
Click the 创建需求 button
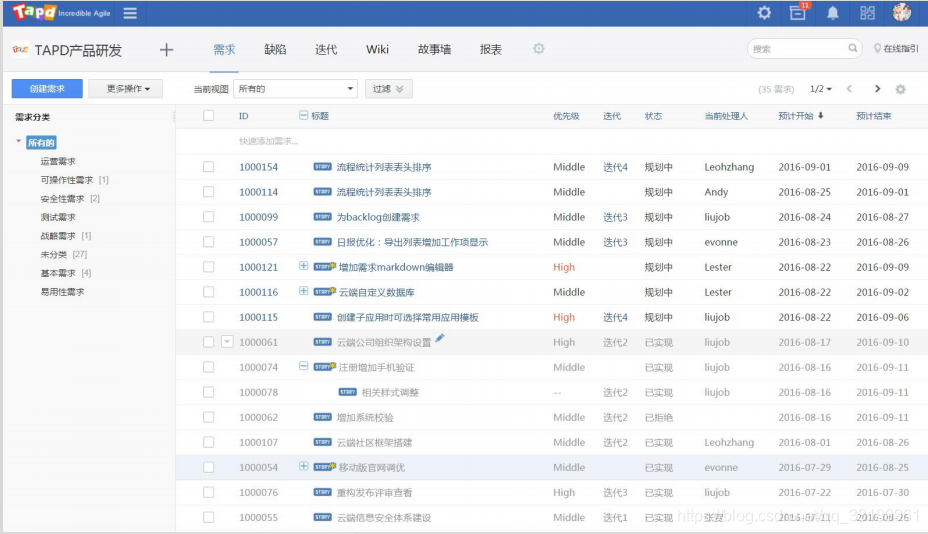47,89
